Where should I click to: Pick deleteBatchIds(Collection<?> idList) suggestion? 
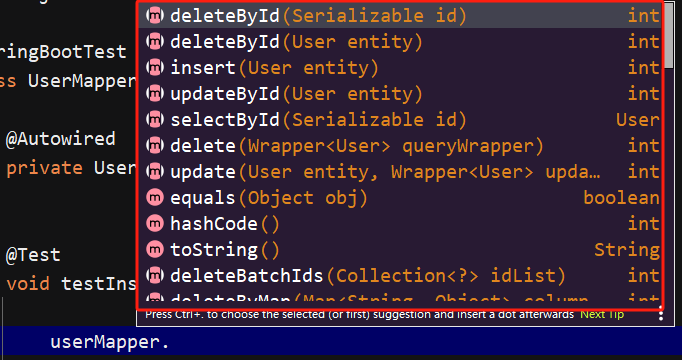[x=400, y=276]
